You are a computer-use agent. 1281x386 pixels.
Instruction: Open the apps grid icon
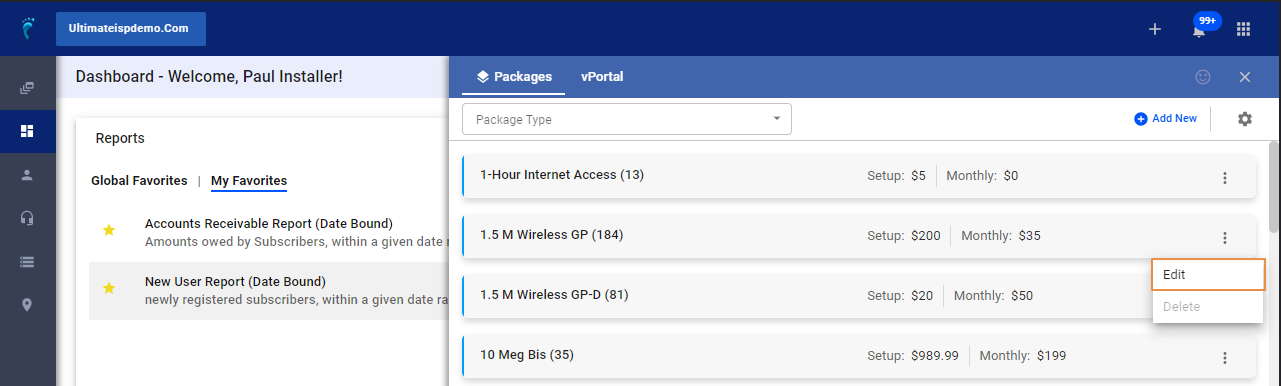point(1244,29)
